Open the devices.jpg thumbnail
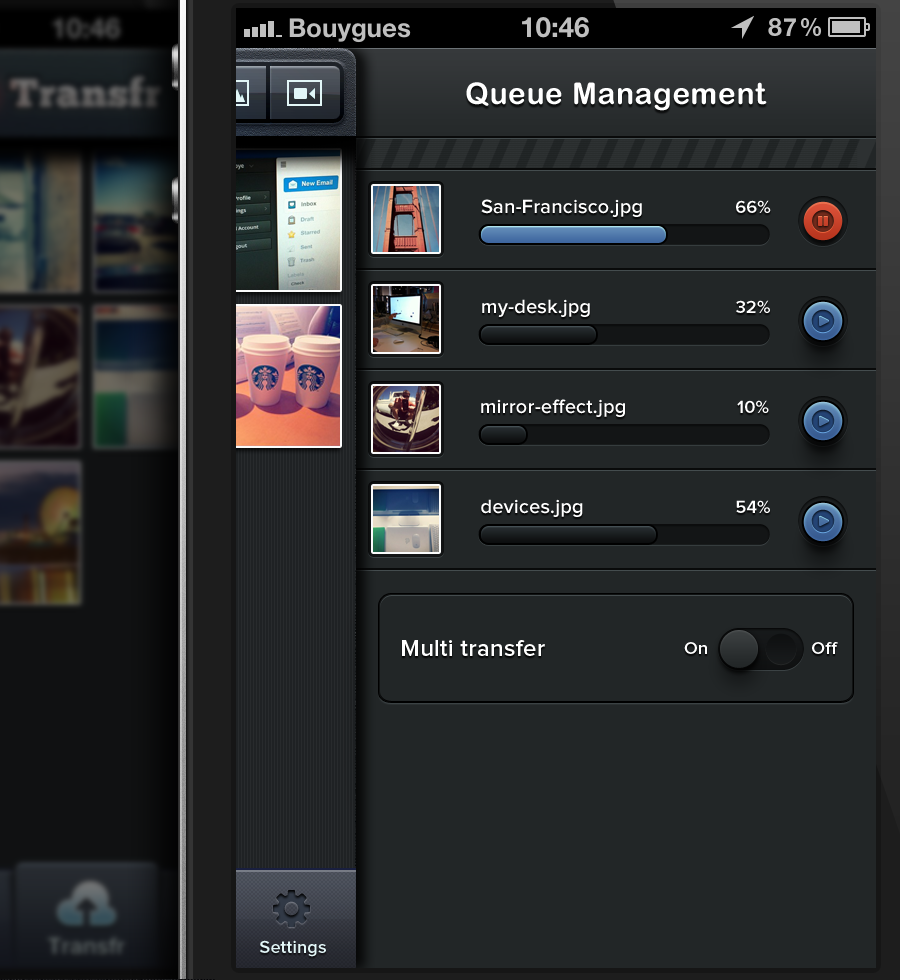This screenshot has height=980, width=900. point(406,519)
